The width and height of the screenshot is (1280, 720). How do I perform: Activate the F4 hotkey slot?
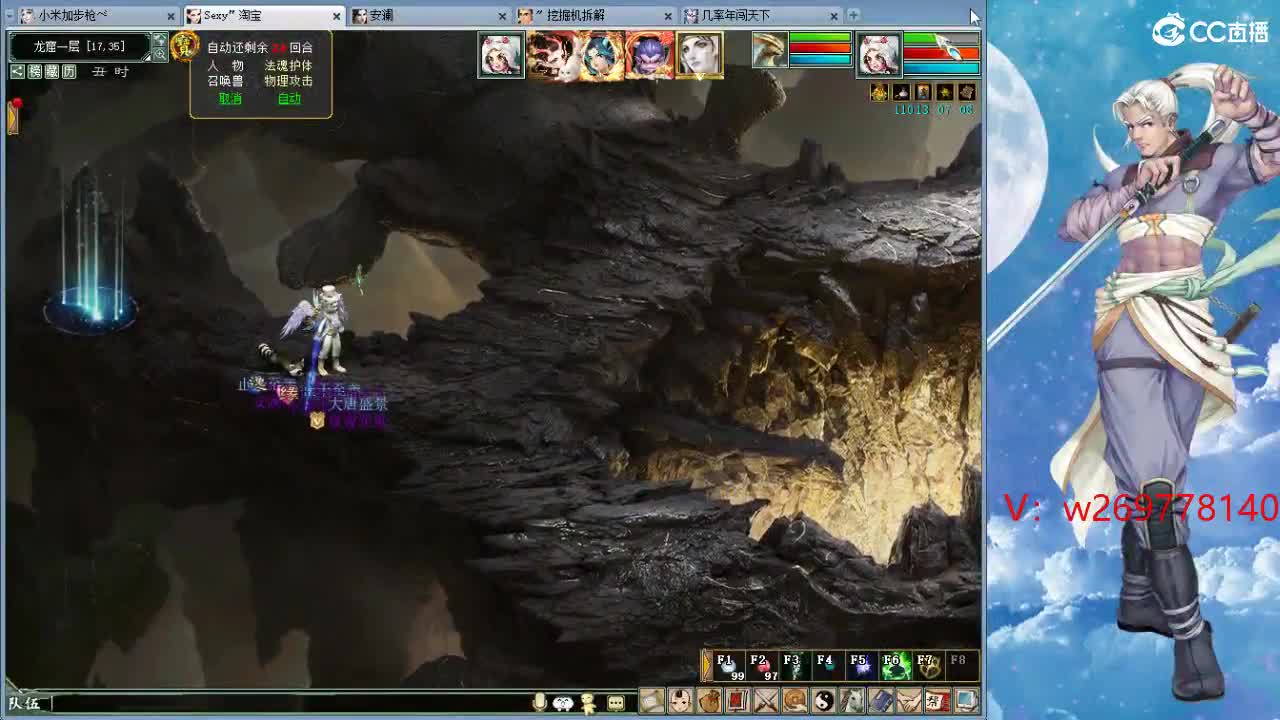click(x=827, y=666)
